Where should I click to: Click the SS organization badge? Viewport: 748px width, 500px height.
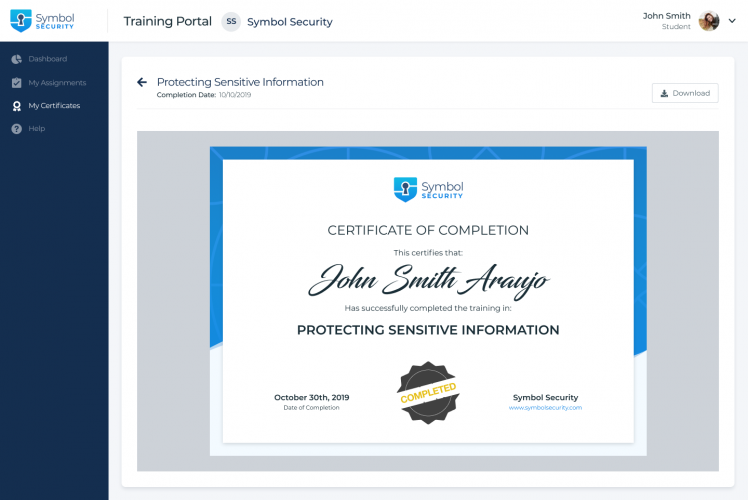pyautogui.click(x=231, y=21)
